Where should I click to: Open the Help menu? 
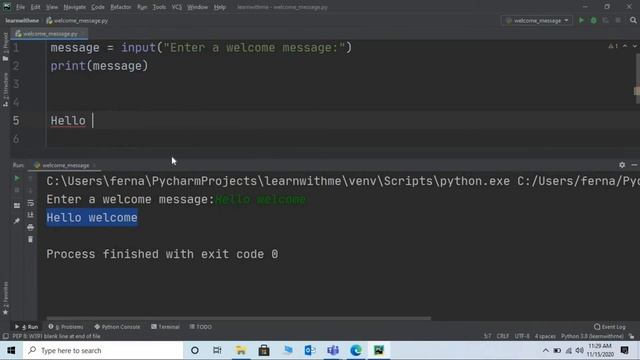click(220, 7)
